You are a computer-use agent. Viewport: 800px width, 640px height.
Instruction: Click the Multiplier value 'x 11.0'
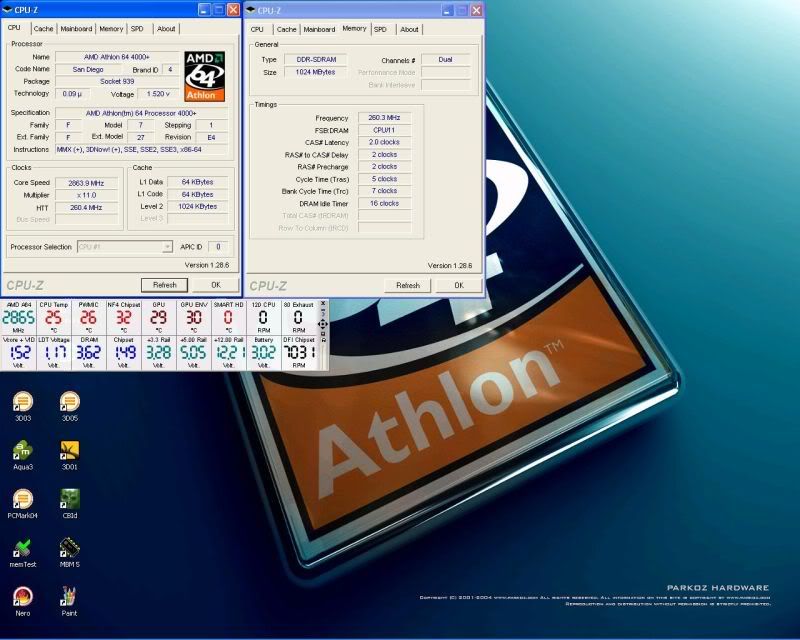coord(86,195)
